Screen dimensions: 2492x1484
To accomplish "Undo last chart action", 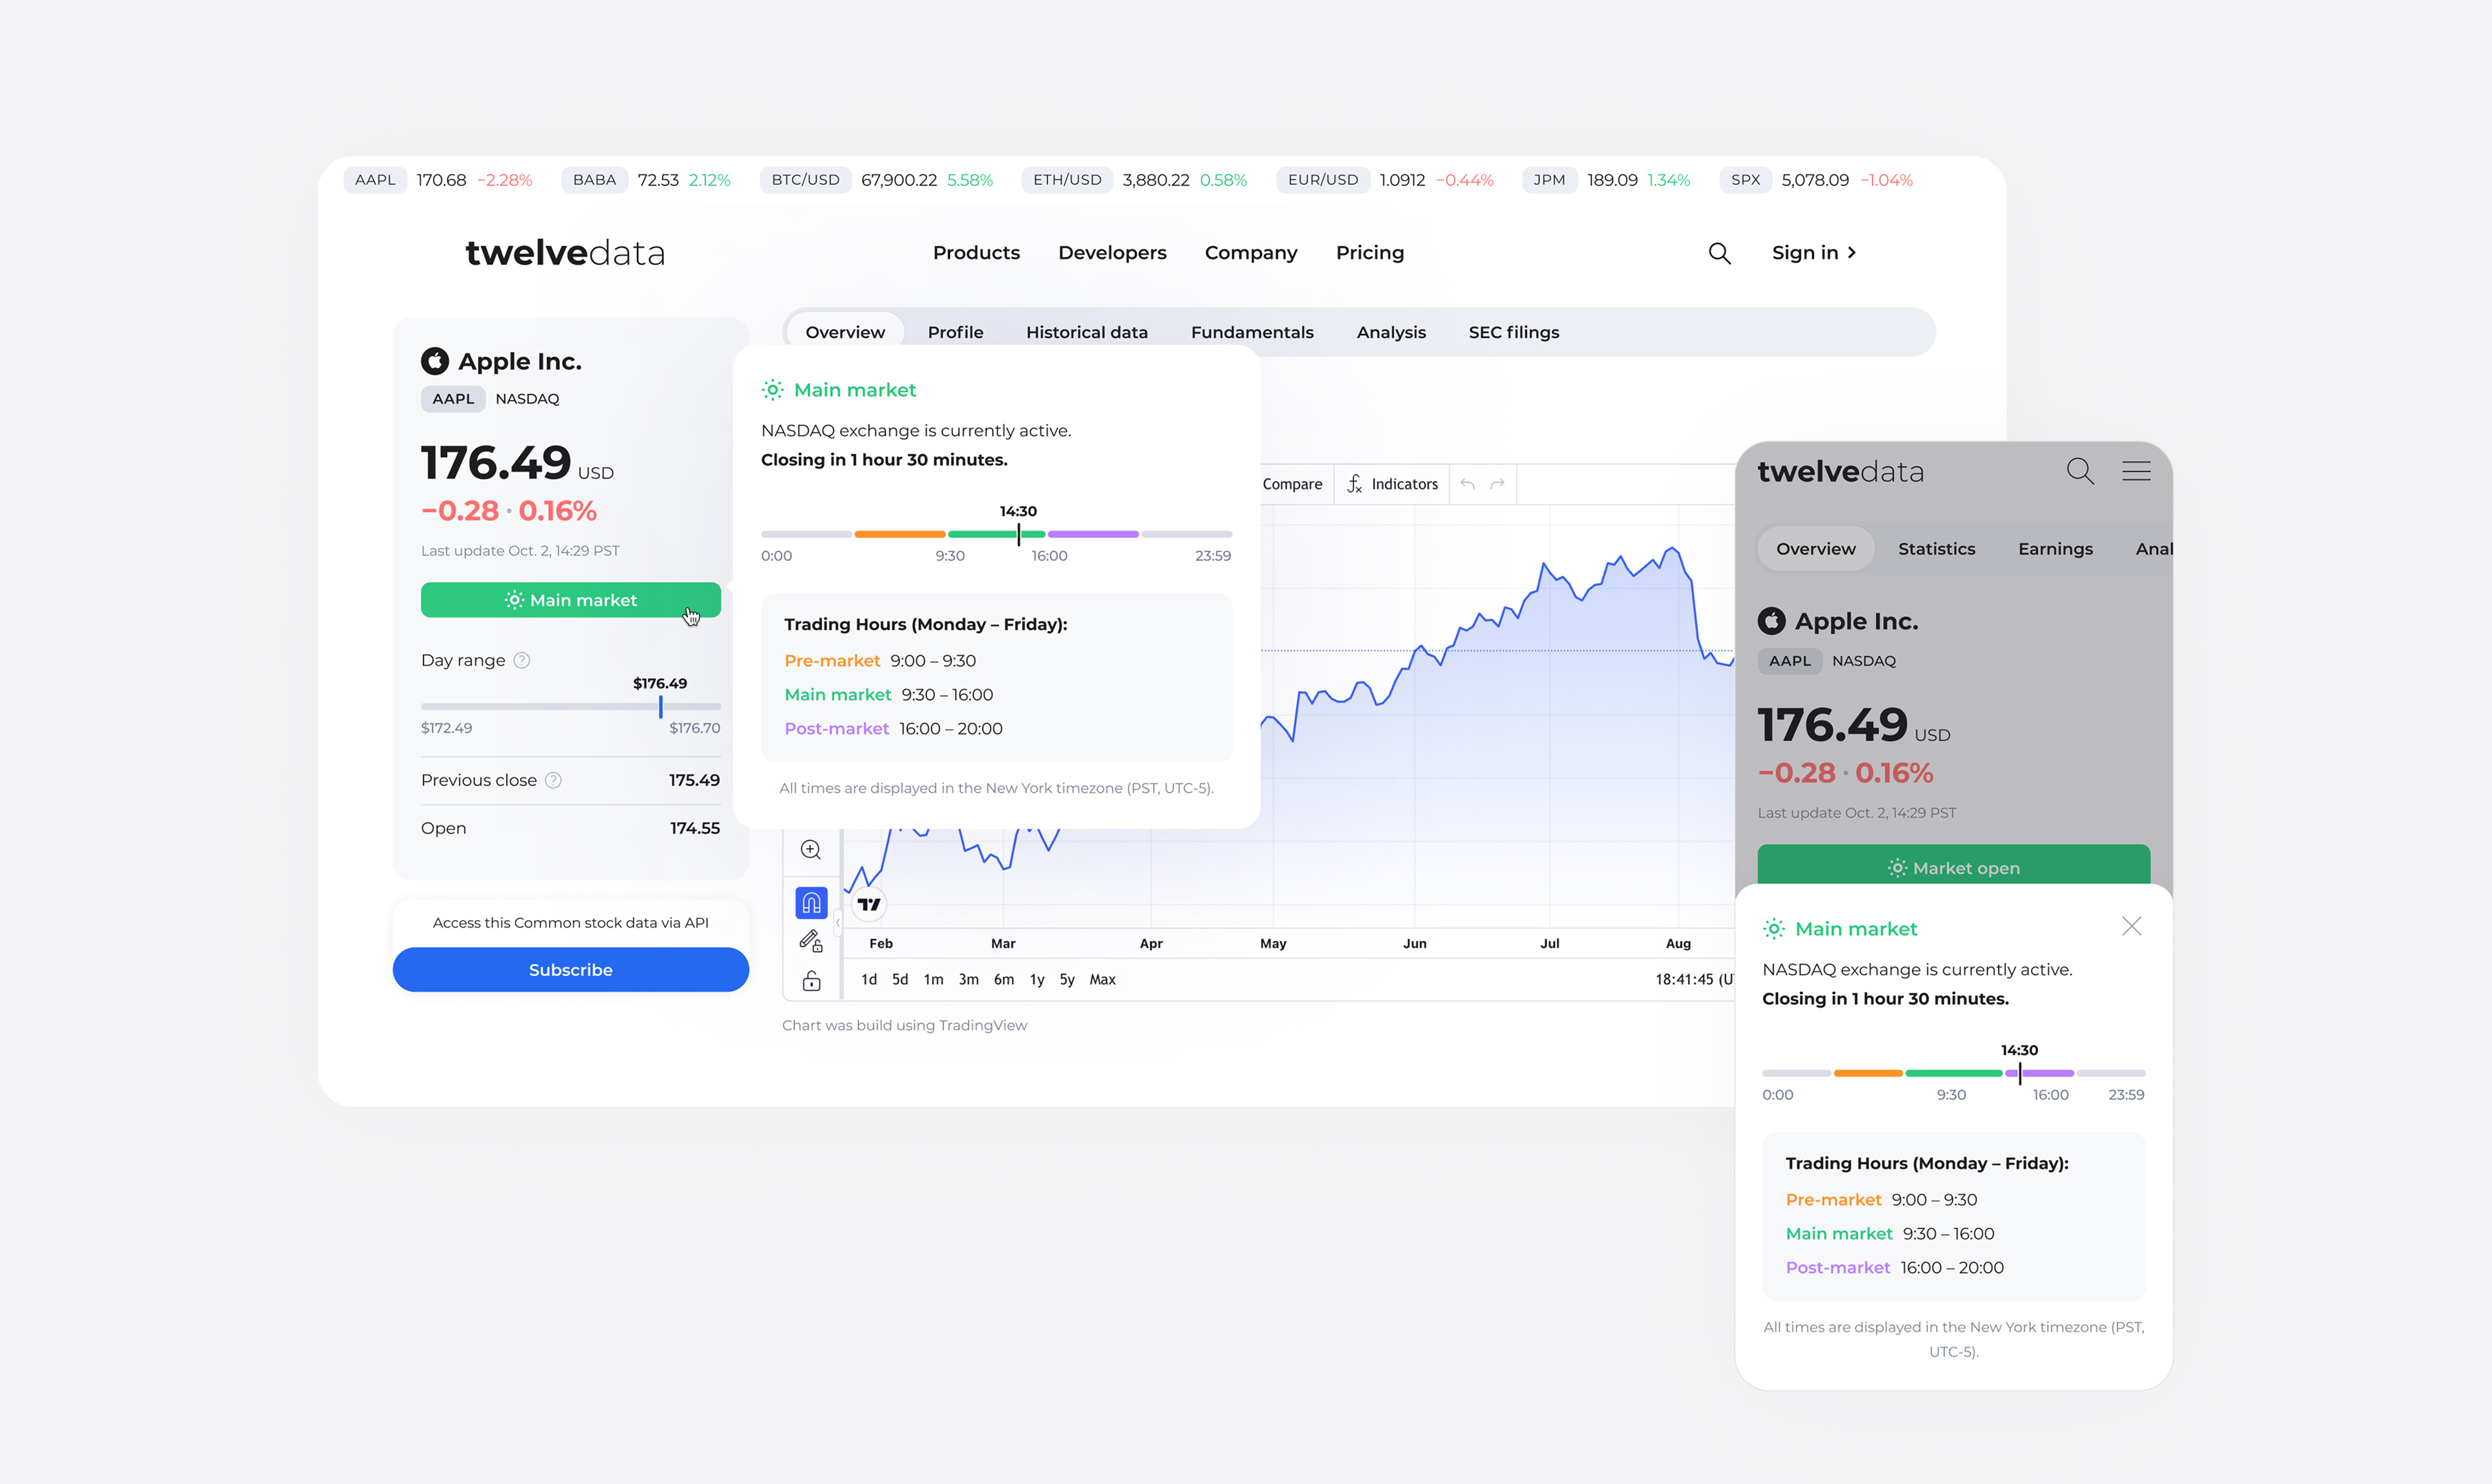I will [1467, 484].
